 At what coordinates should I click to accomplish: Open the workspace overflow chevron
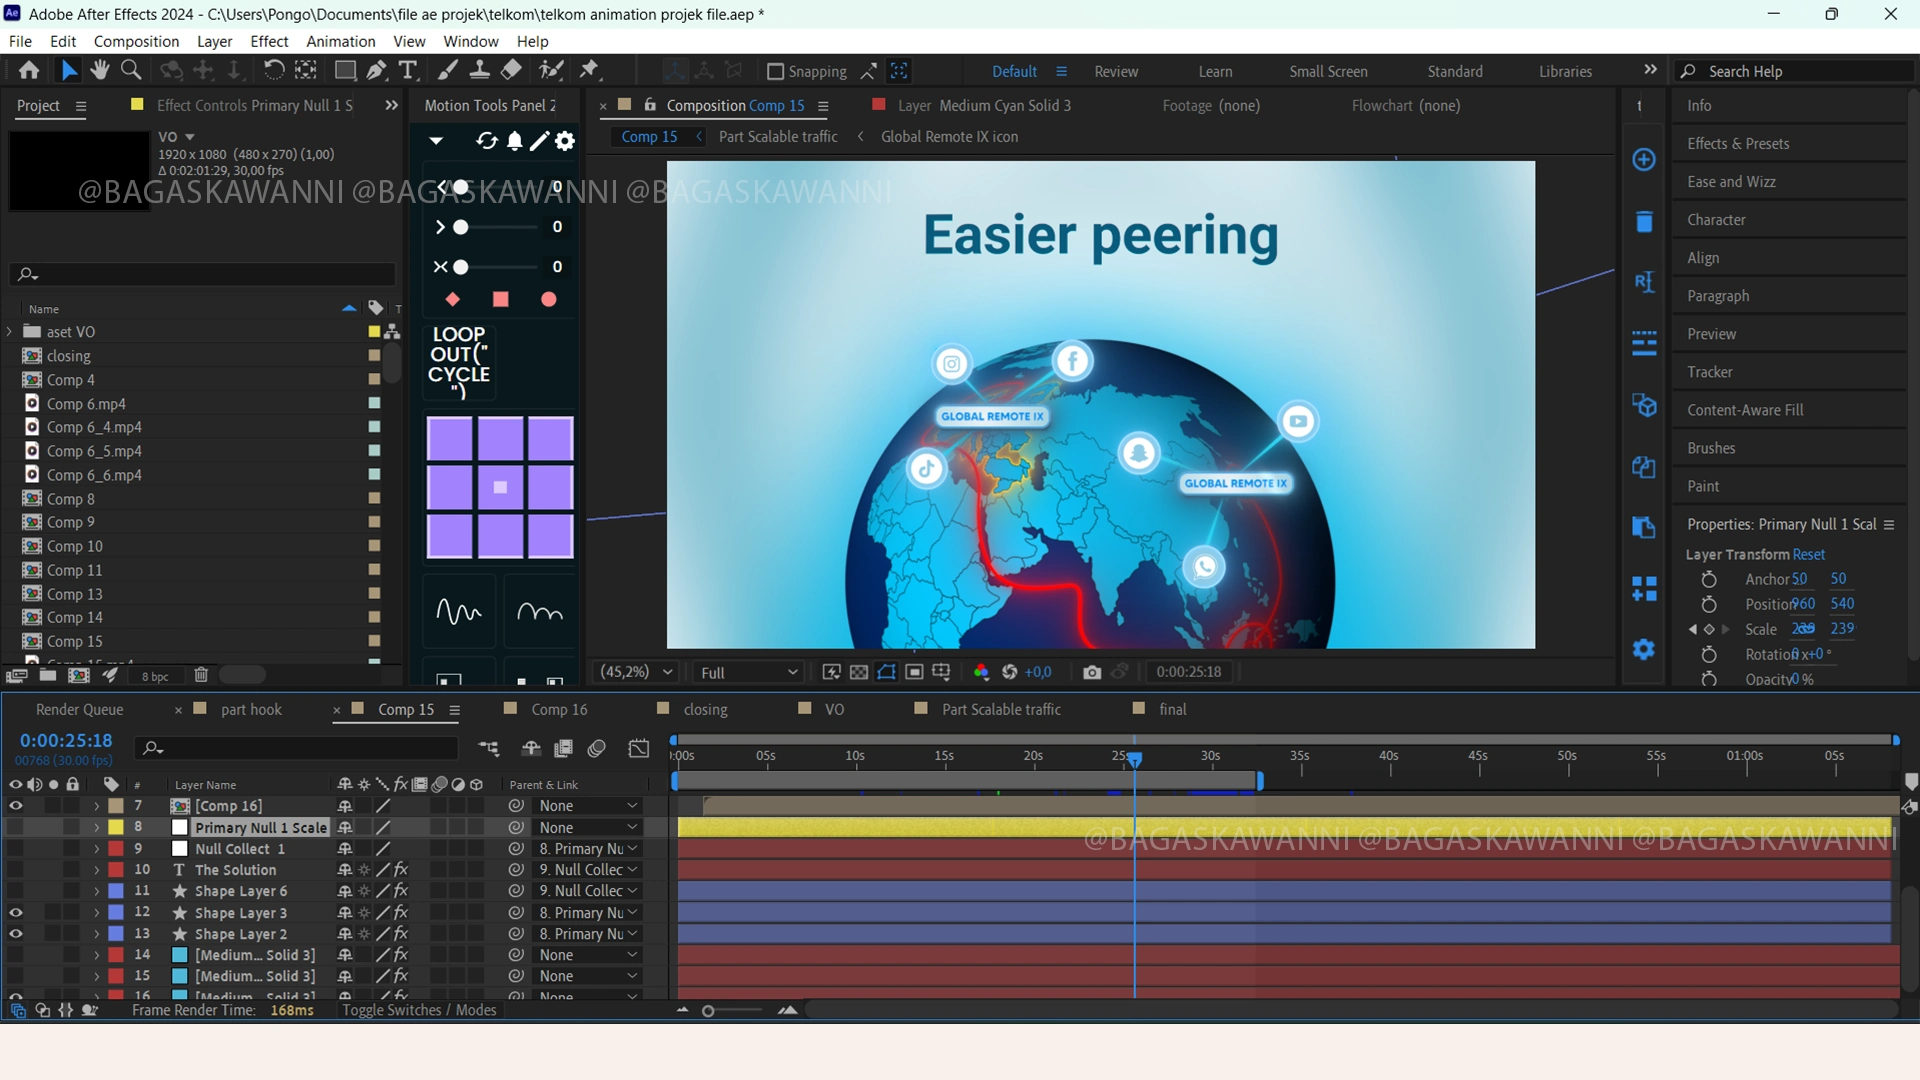click(x=1650, y=70)
